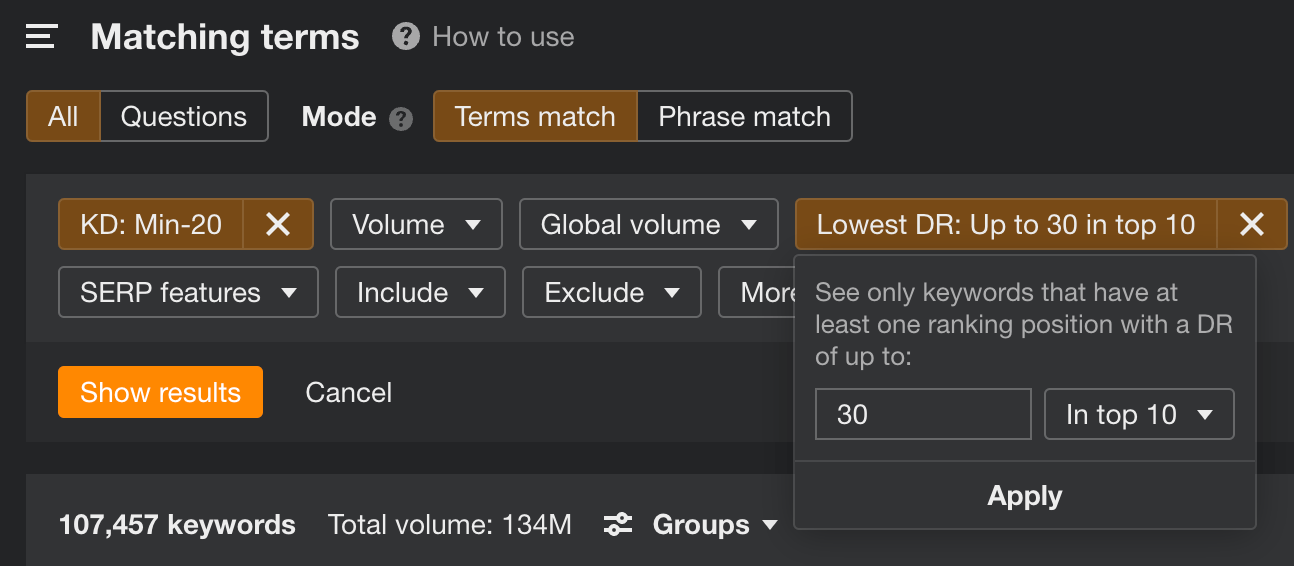1294x566 pixels.
Task: Expand the SERP features filter
Action: coord(188,292)
